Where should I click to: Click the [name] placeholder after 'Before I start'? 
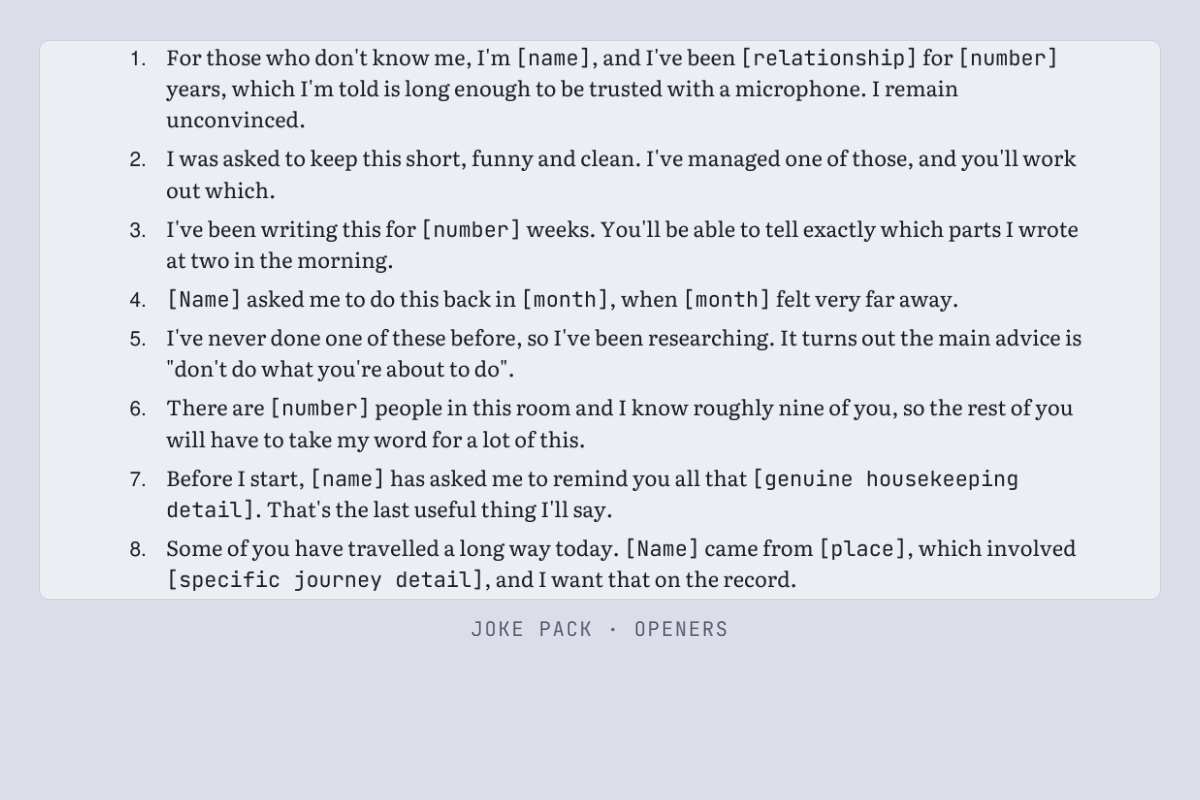coord(348,479)
